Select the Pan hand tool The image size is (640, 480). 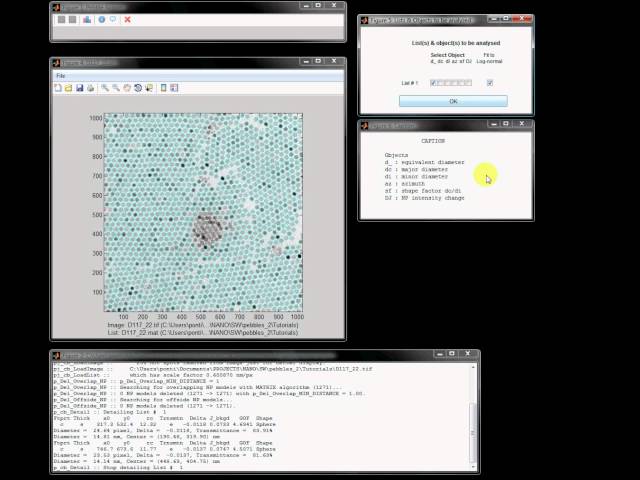pos(127,88)
